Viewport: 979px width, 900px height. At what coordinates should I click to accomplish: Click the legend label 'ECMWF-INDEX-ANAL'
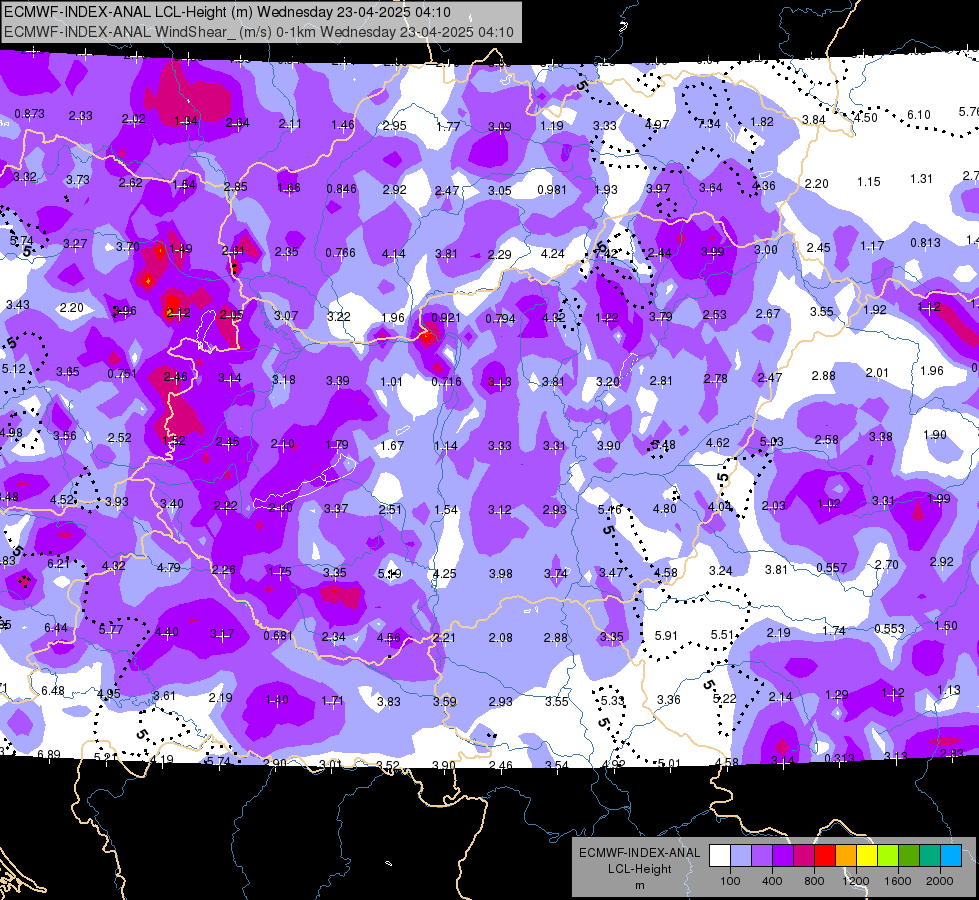639,853
